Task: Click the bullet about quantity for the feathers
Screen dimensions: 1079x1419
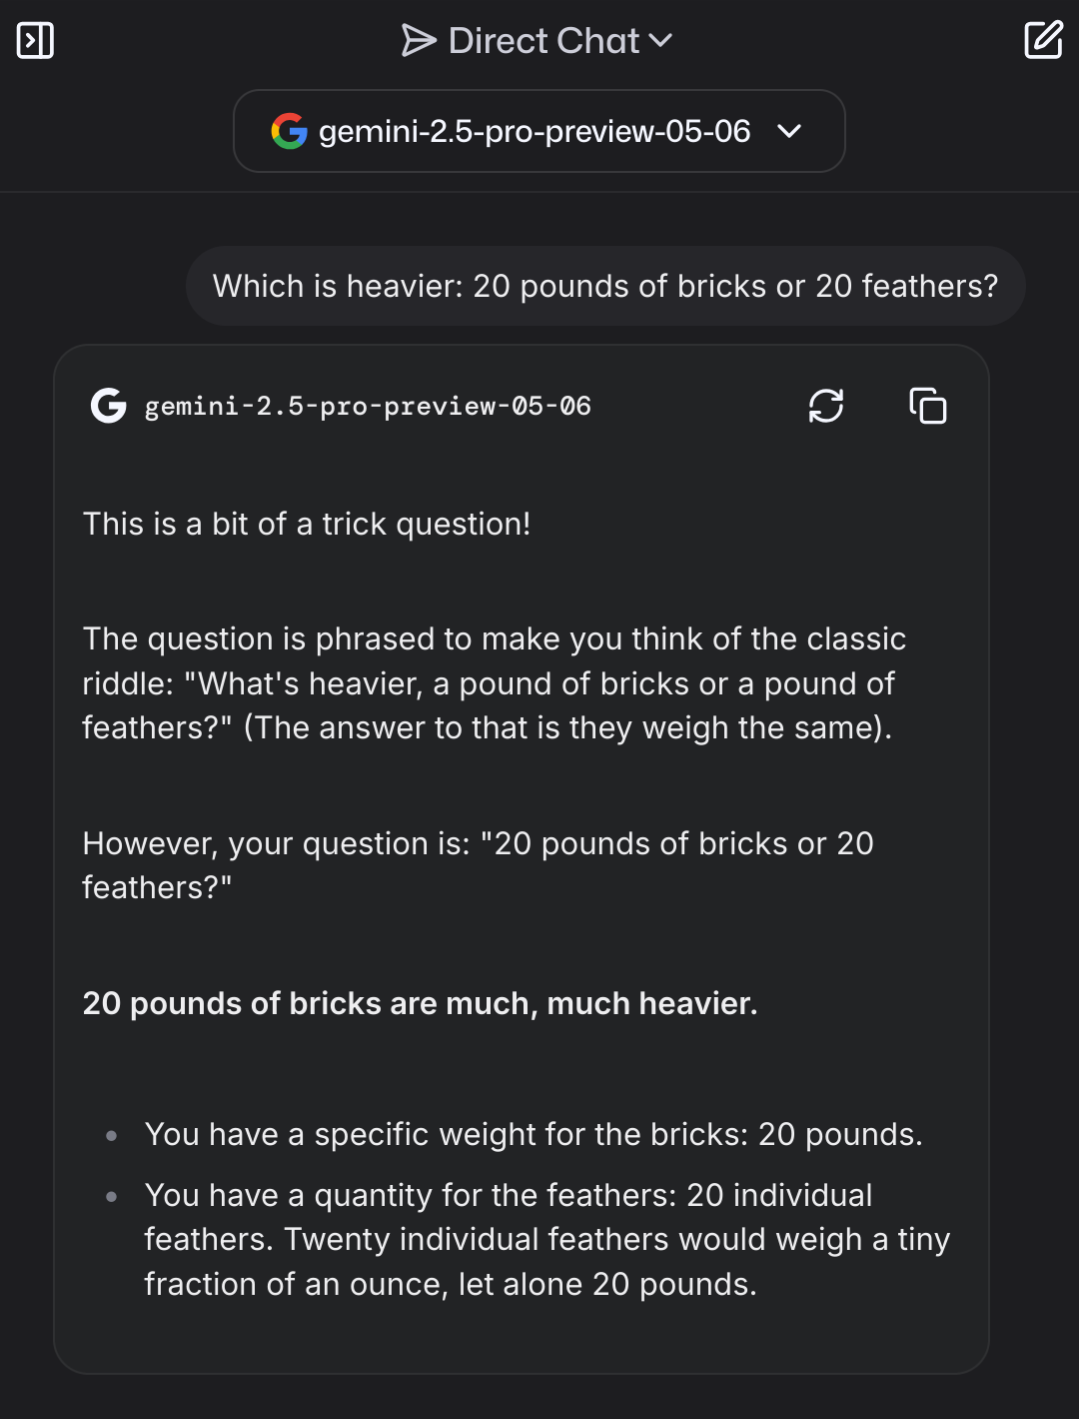Action: (x=547, y=1240)
